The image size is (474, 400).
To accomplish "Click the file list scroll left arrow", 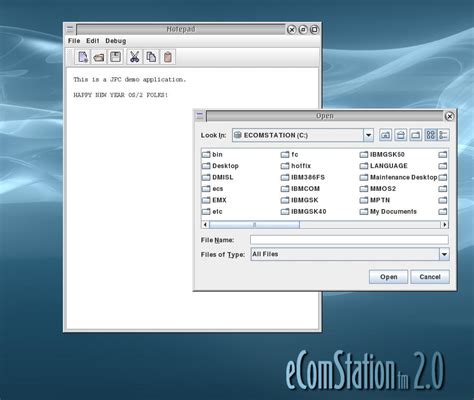I will pos(205,225).
